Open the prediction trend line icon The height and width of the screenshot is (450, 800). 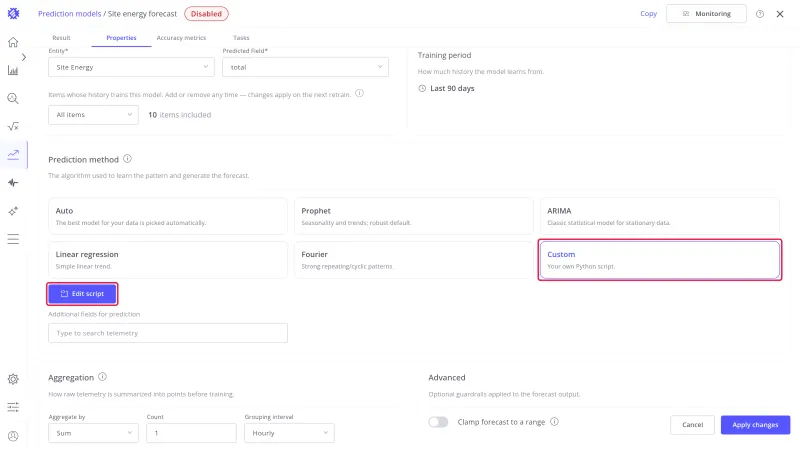coord(13,154)
